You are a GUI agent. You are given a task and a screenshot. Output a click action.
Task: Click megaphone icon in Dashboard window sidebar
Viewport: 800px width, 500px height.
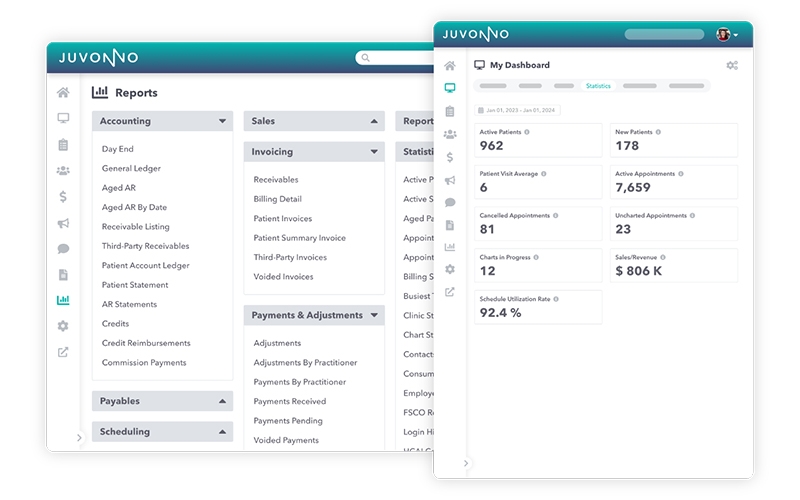coord(449,180)
